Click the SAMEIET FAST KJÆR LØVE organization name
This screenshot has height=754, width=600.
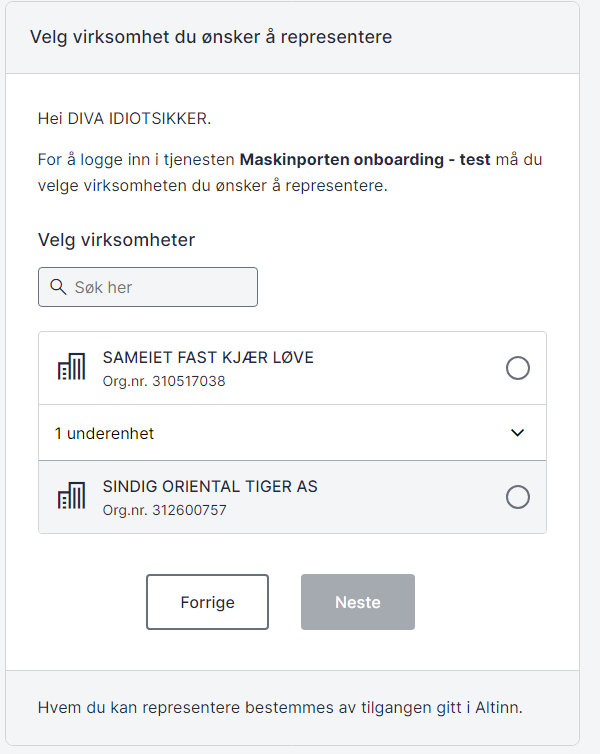(x=208, y=358)
